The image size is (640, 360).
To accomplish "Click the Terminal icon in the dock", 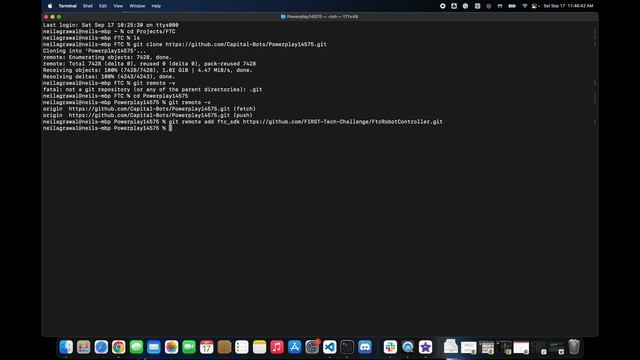I will [x=347, y=347].
